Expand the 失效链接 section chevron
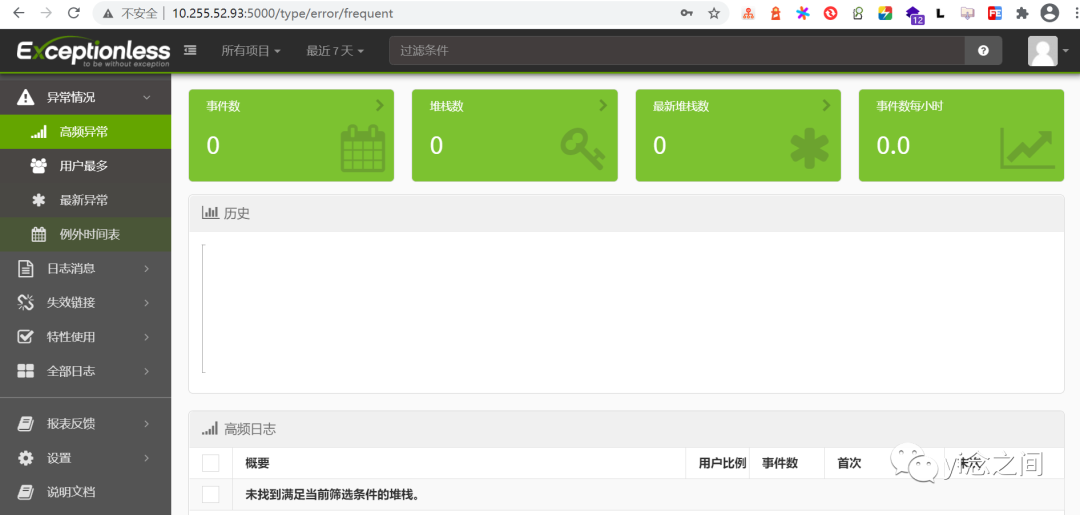Screen dimensions: 1080x515 [x=146, y=302]
